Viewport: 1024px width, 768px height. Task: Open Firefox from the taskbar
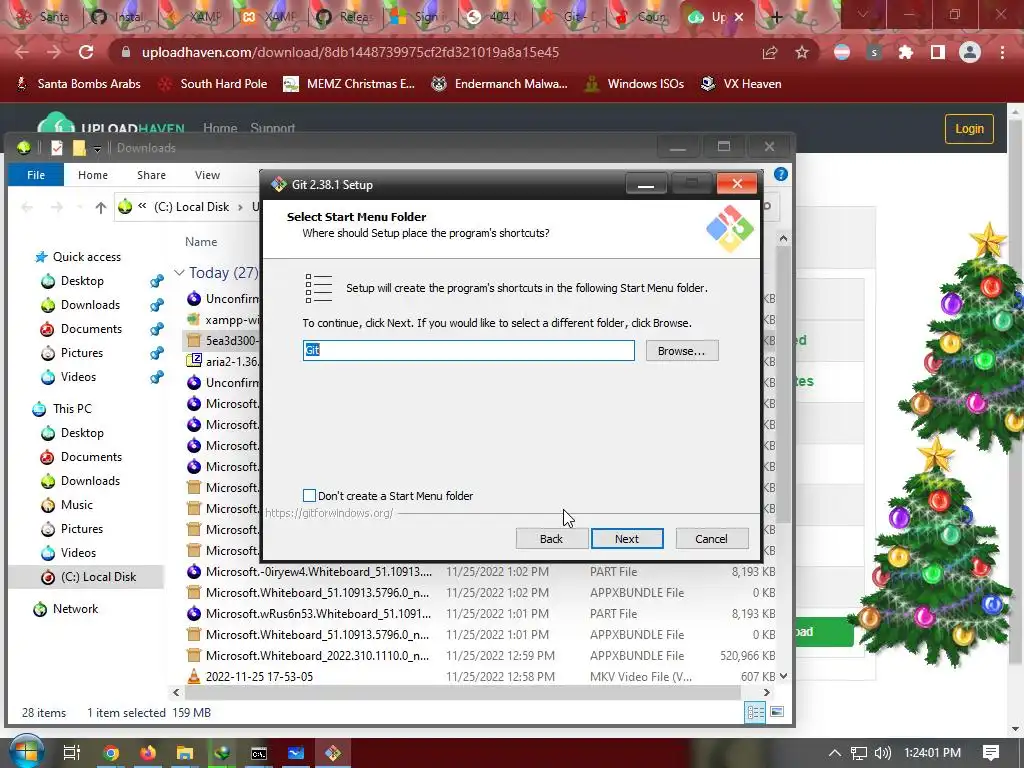pos(148,753)
